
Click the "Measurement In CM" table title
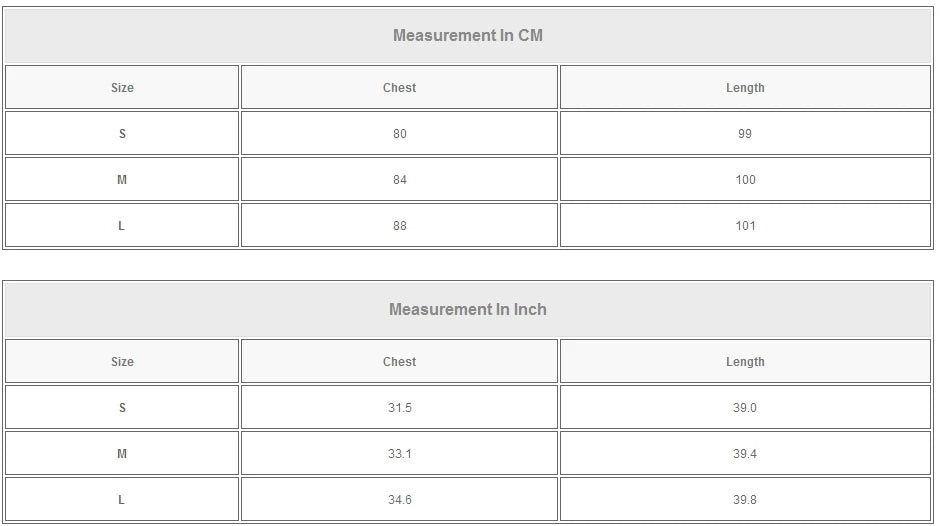tap(468, 36)
